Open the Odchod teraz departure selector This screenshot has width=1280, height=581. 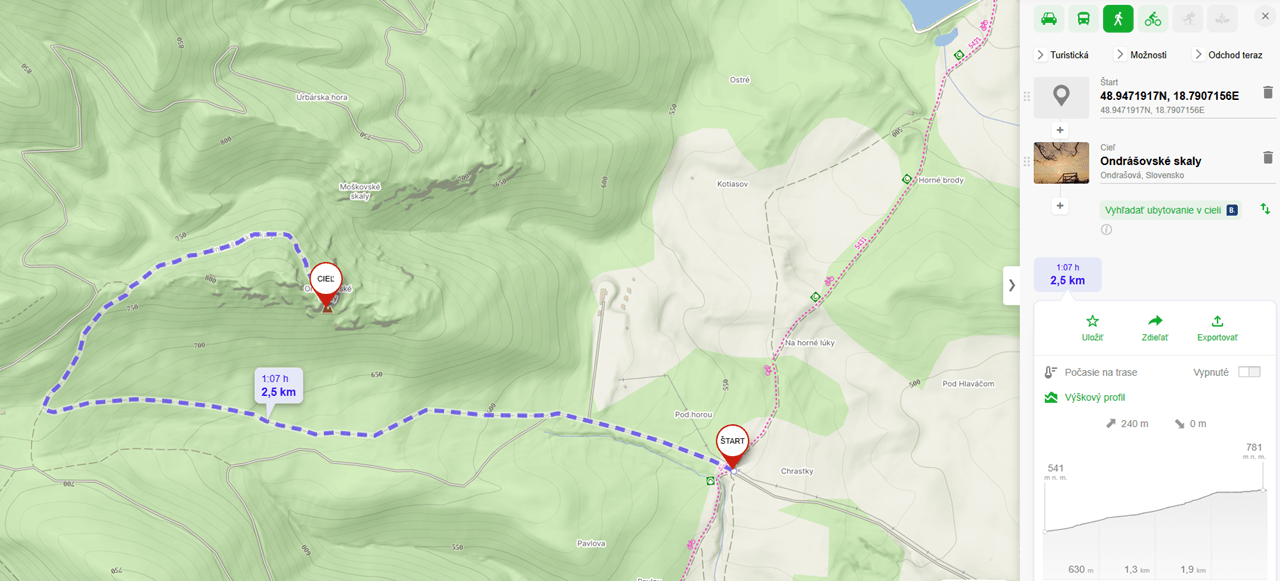[1228, 55]
